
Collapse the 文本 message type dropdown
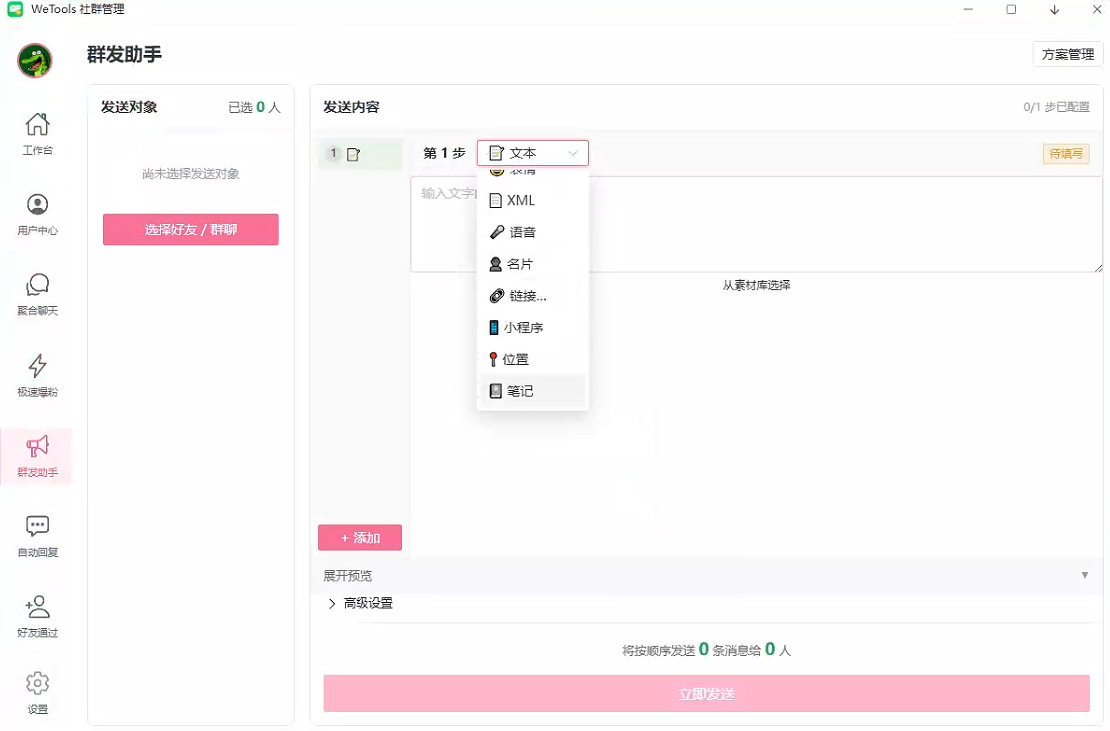[x=532, y=153]
